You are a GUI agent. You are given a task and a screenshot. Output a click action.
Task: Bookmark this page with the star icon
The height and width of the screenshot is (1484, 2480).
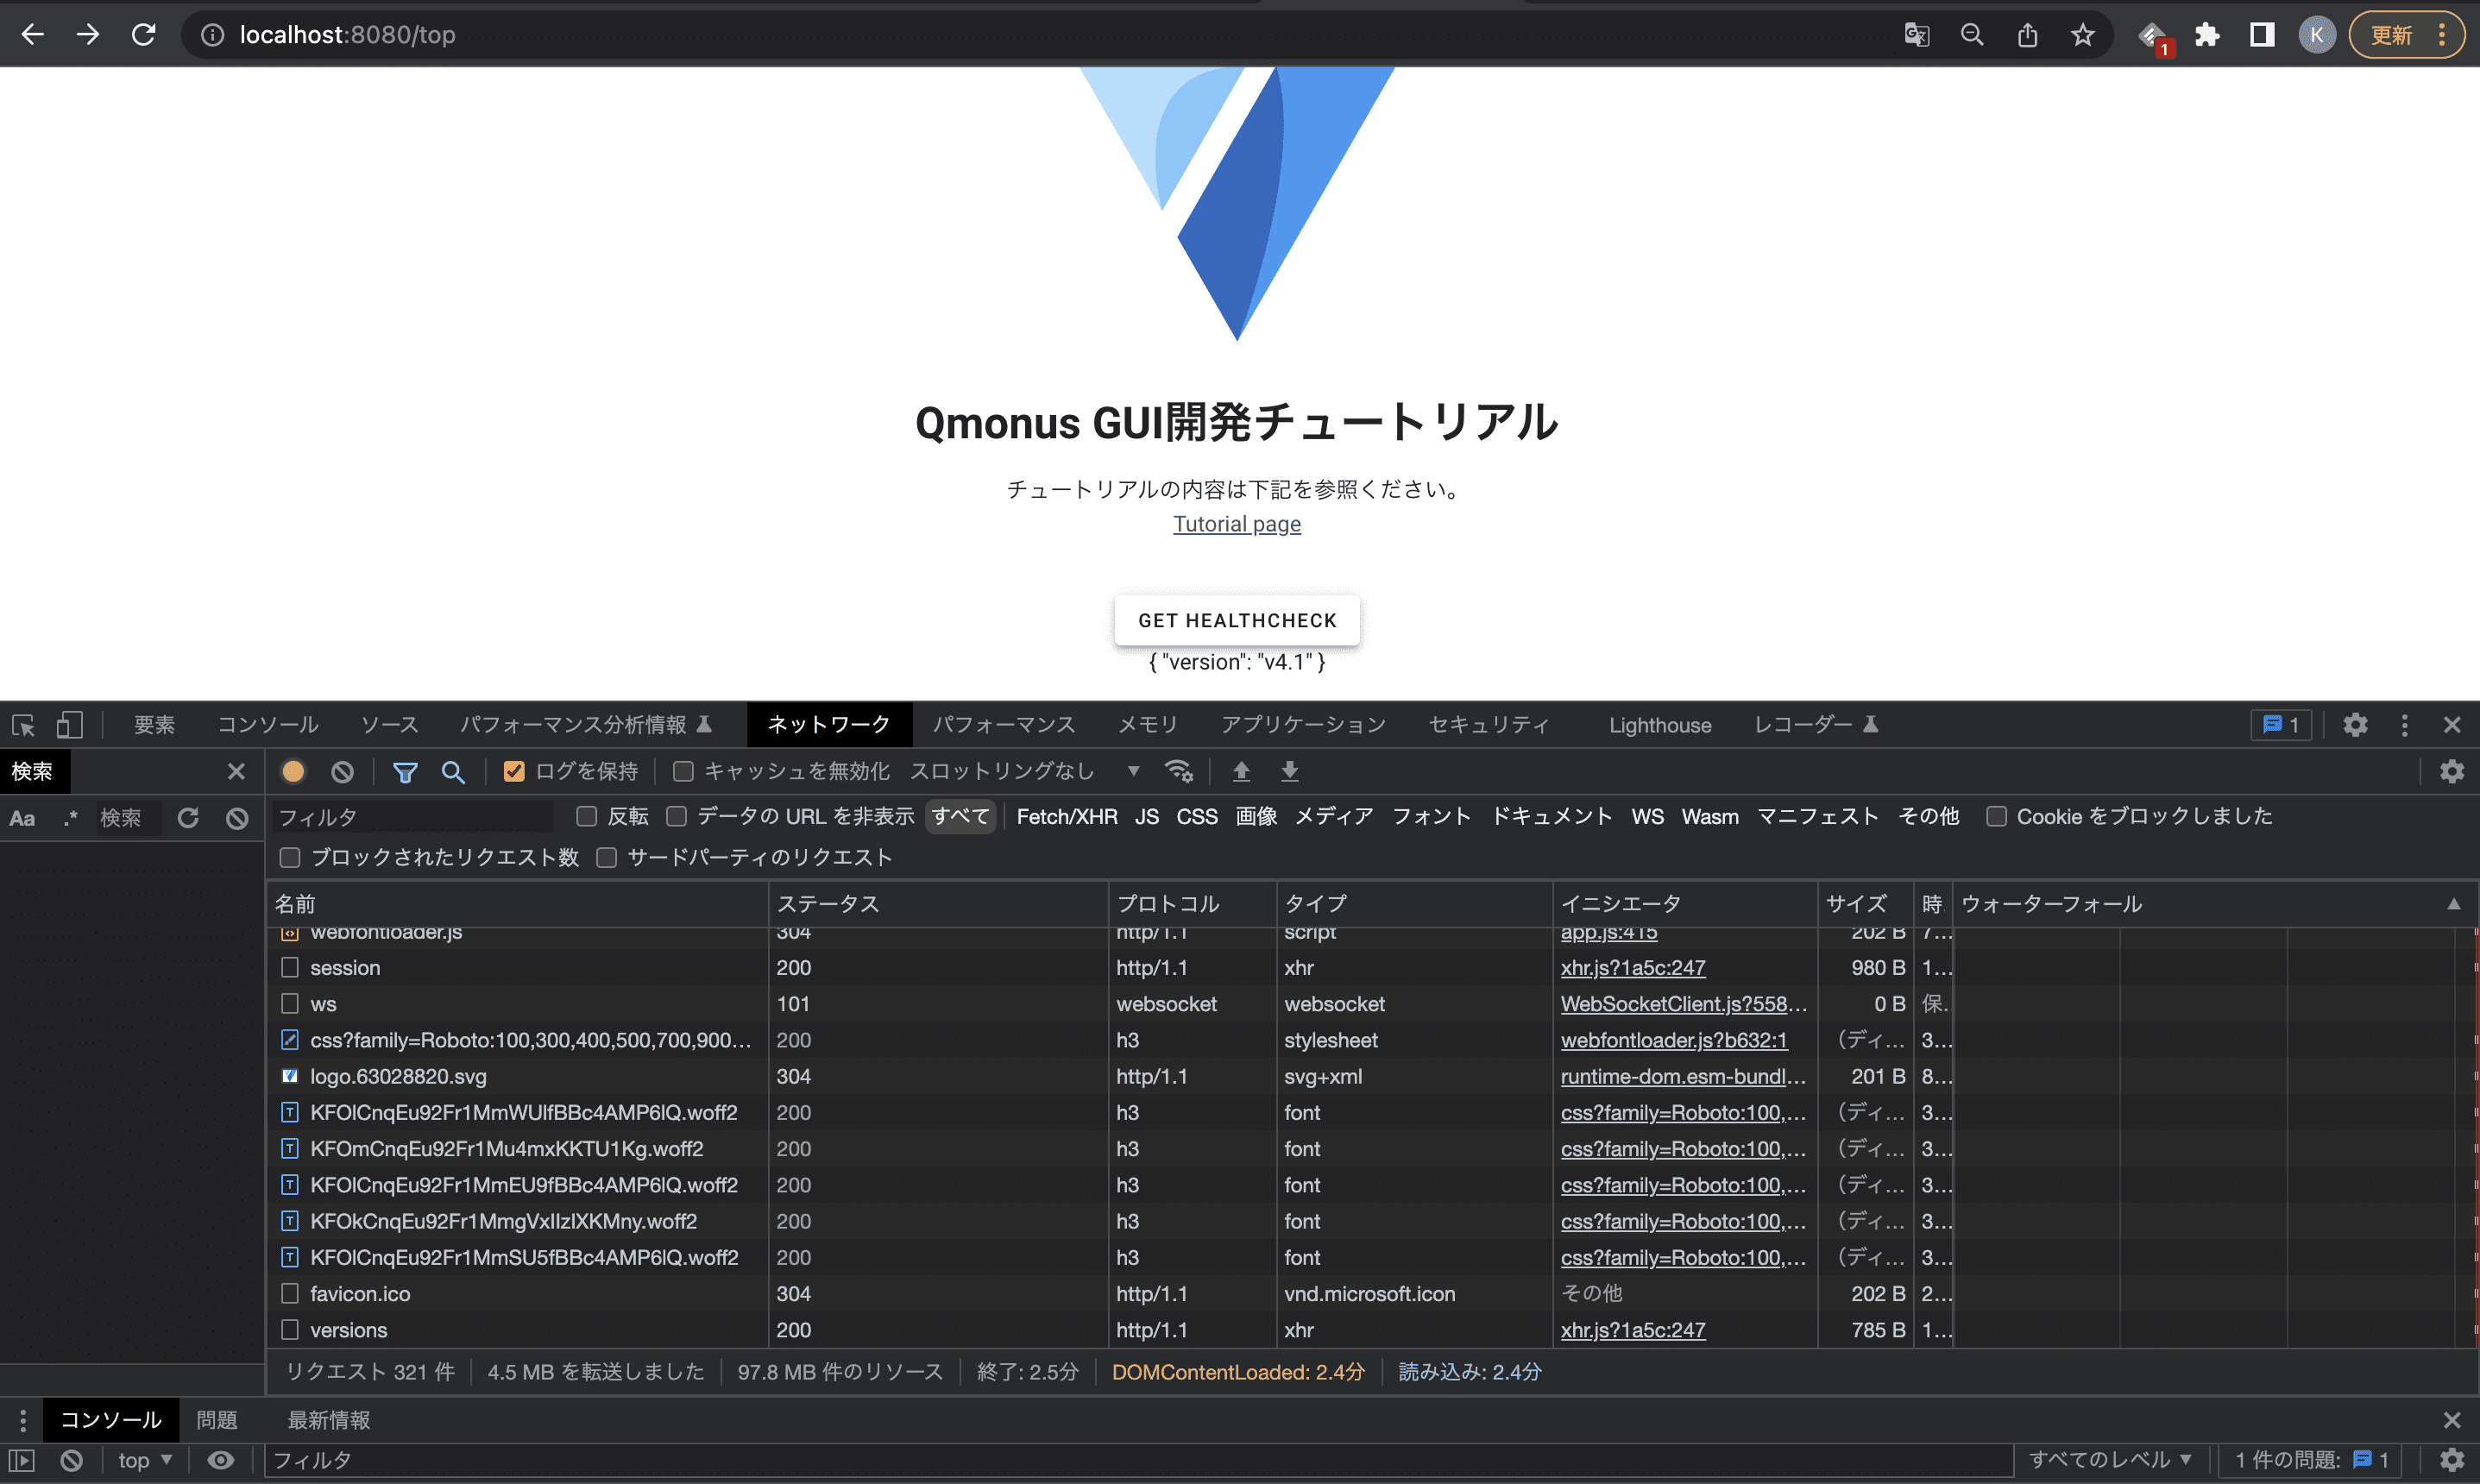pyautogui.click(x=2083, y=35)
